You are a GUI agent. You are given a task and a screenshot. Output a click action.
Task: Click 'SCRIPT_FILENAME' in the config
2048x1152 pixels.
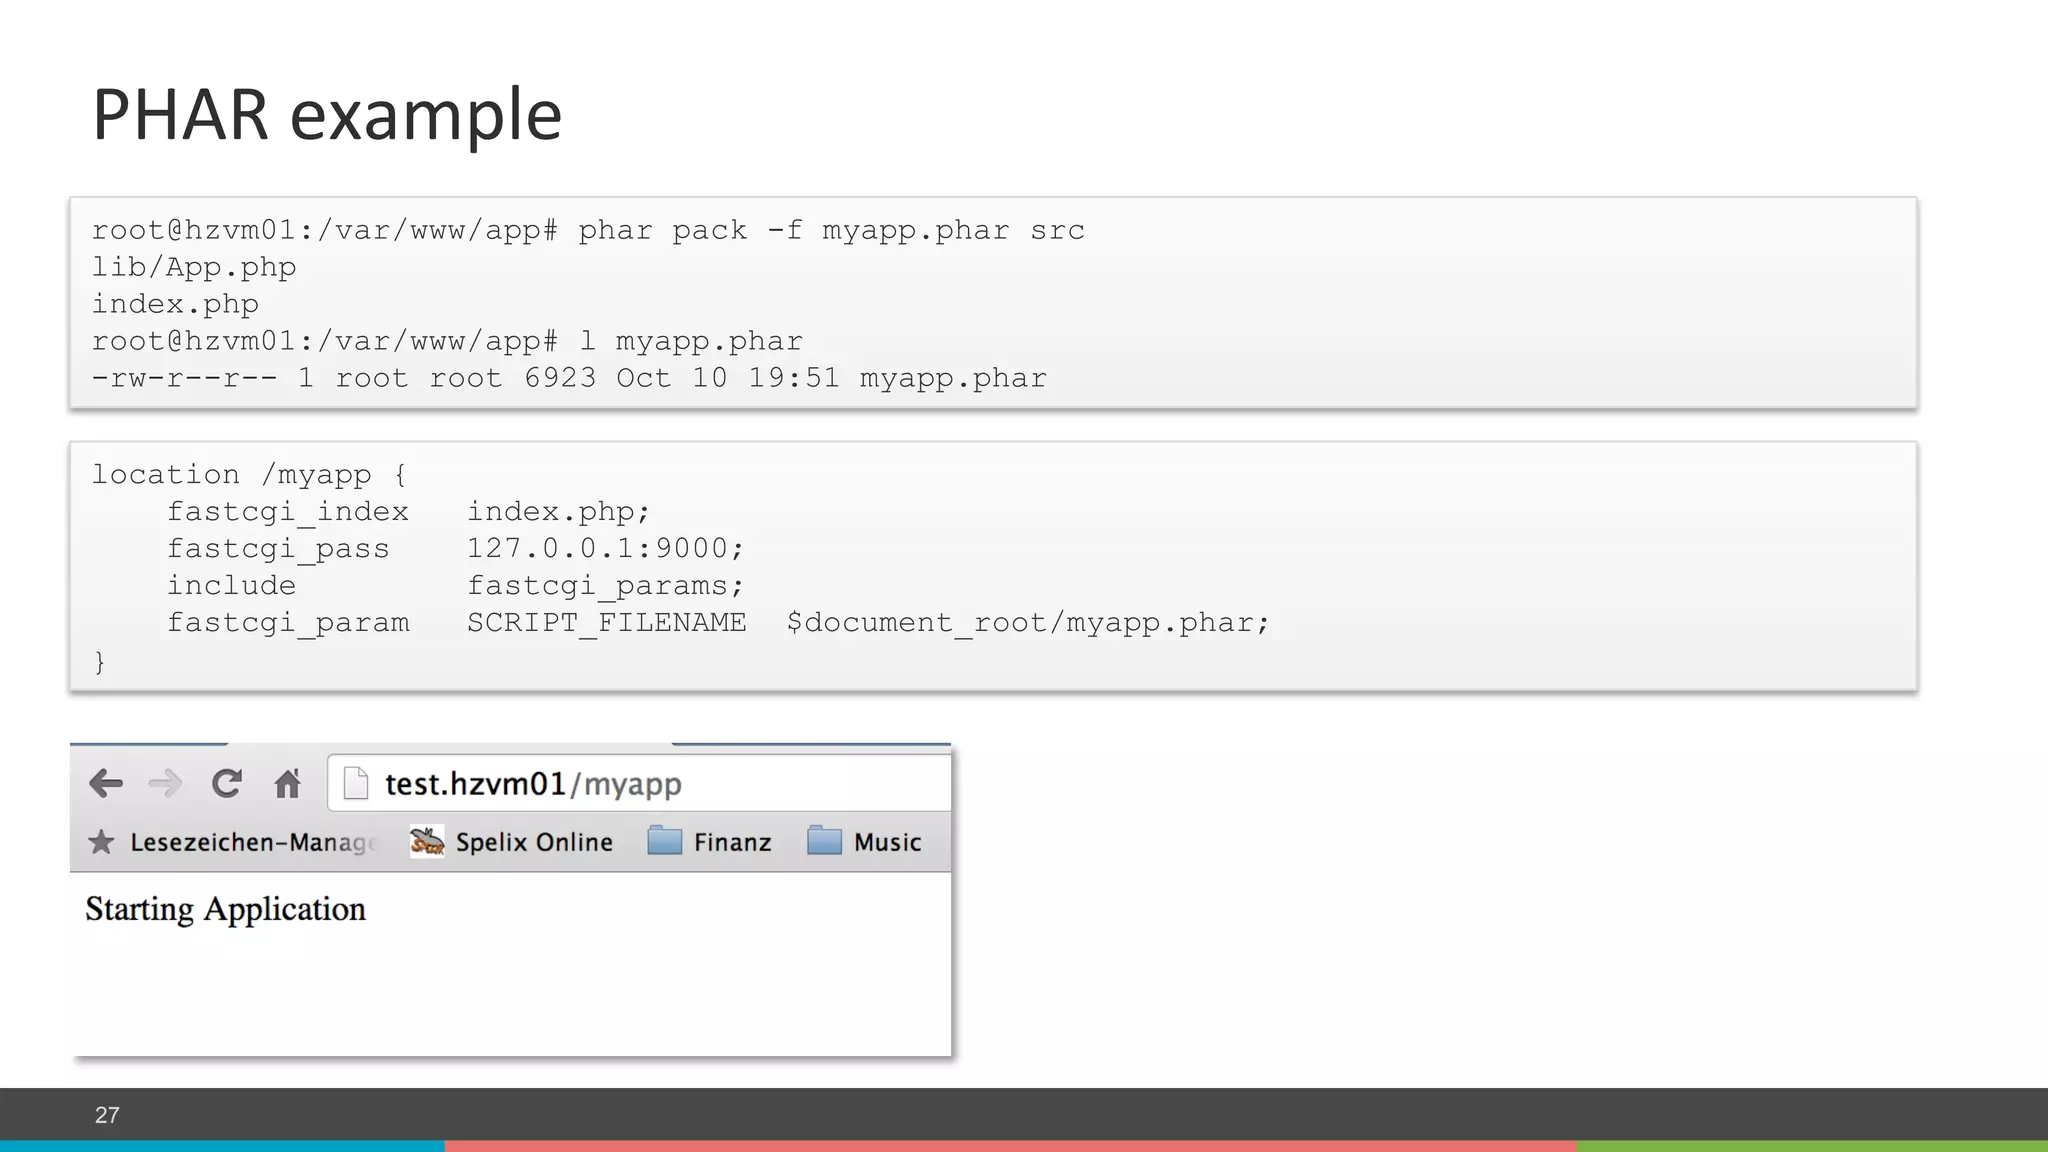pos(607,623)
